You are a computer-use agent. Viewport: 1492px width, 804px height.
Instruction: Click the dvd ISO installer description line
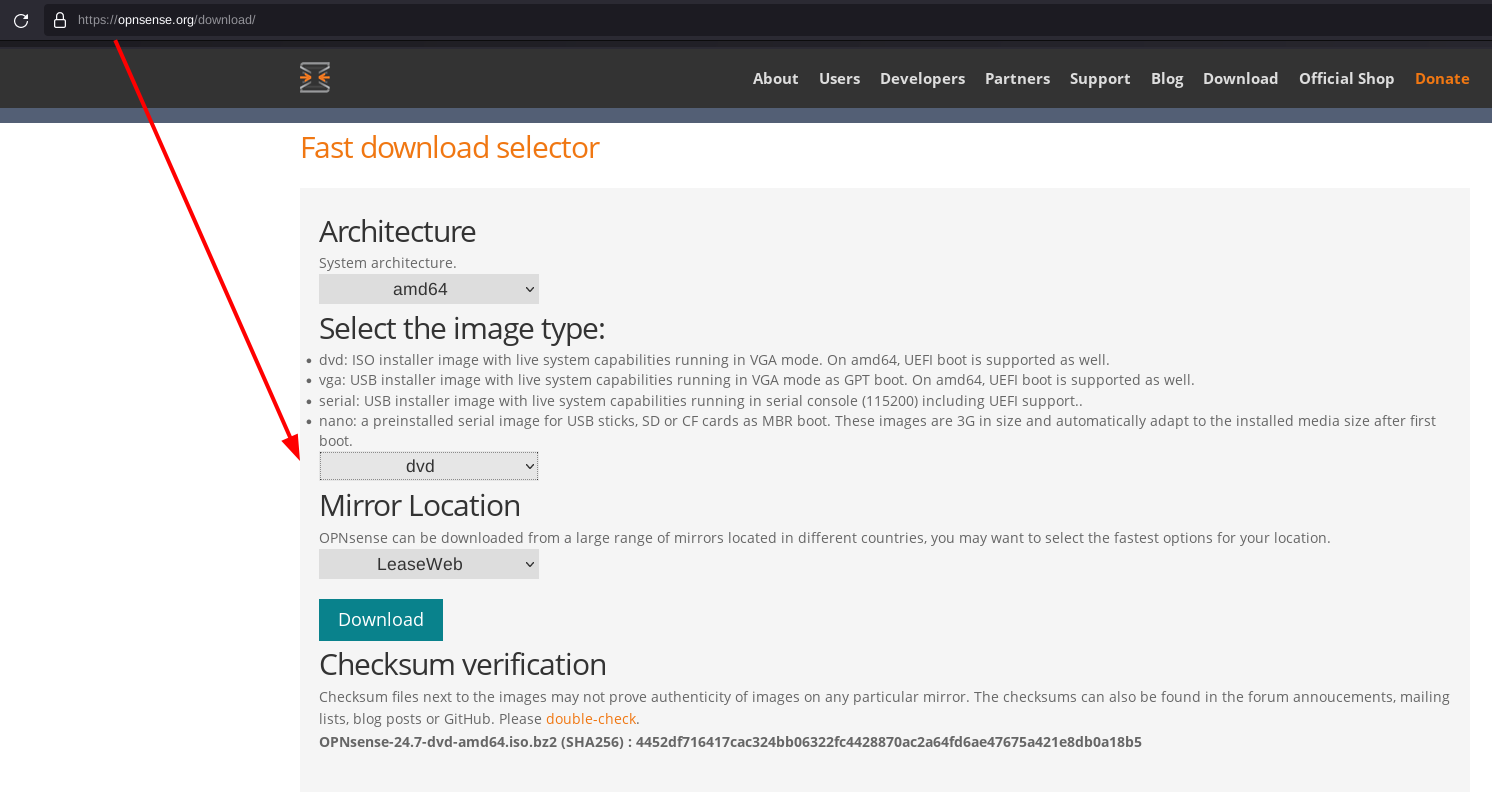coord(714,360)
